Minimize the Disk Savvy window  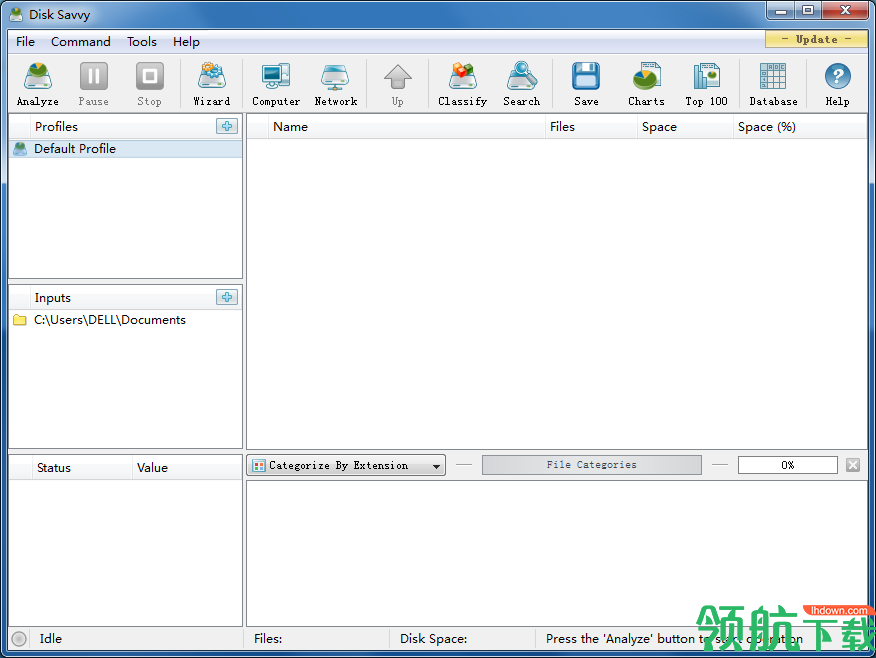tap(781, 11)
